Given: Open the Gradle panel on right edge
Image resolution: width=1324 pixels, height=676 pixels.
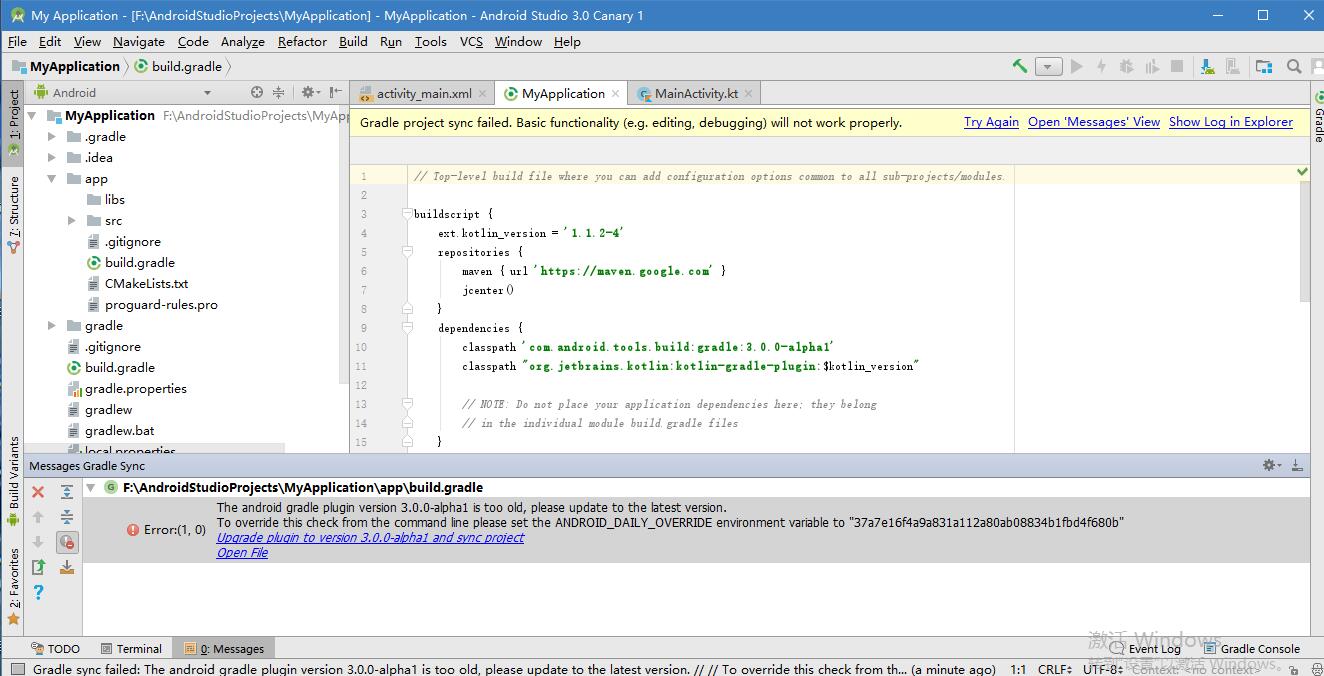Looking at the screenshot, I should pyautogui.click(x=1316, y=118).
